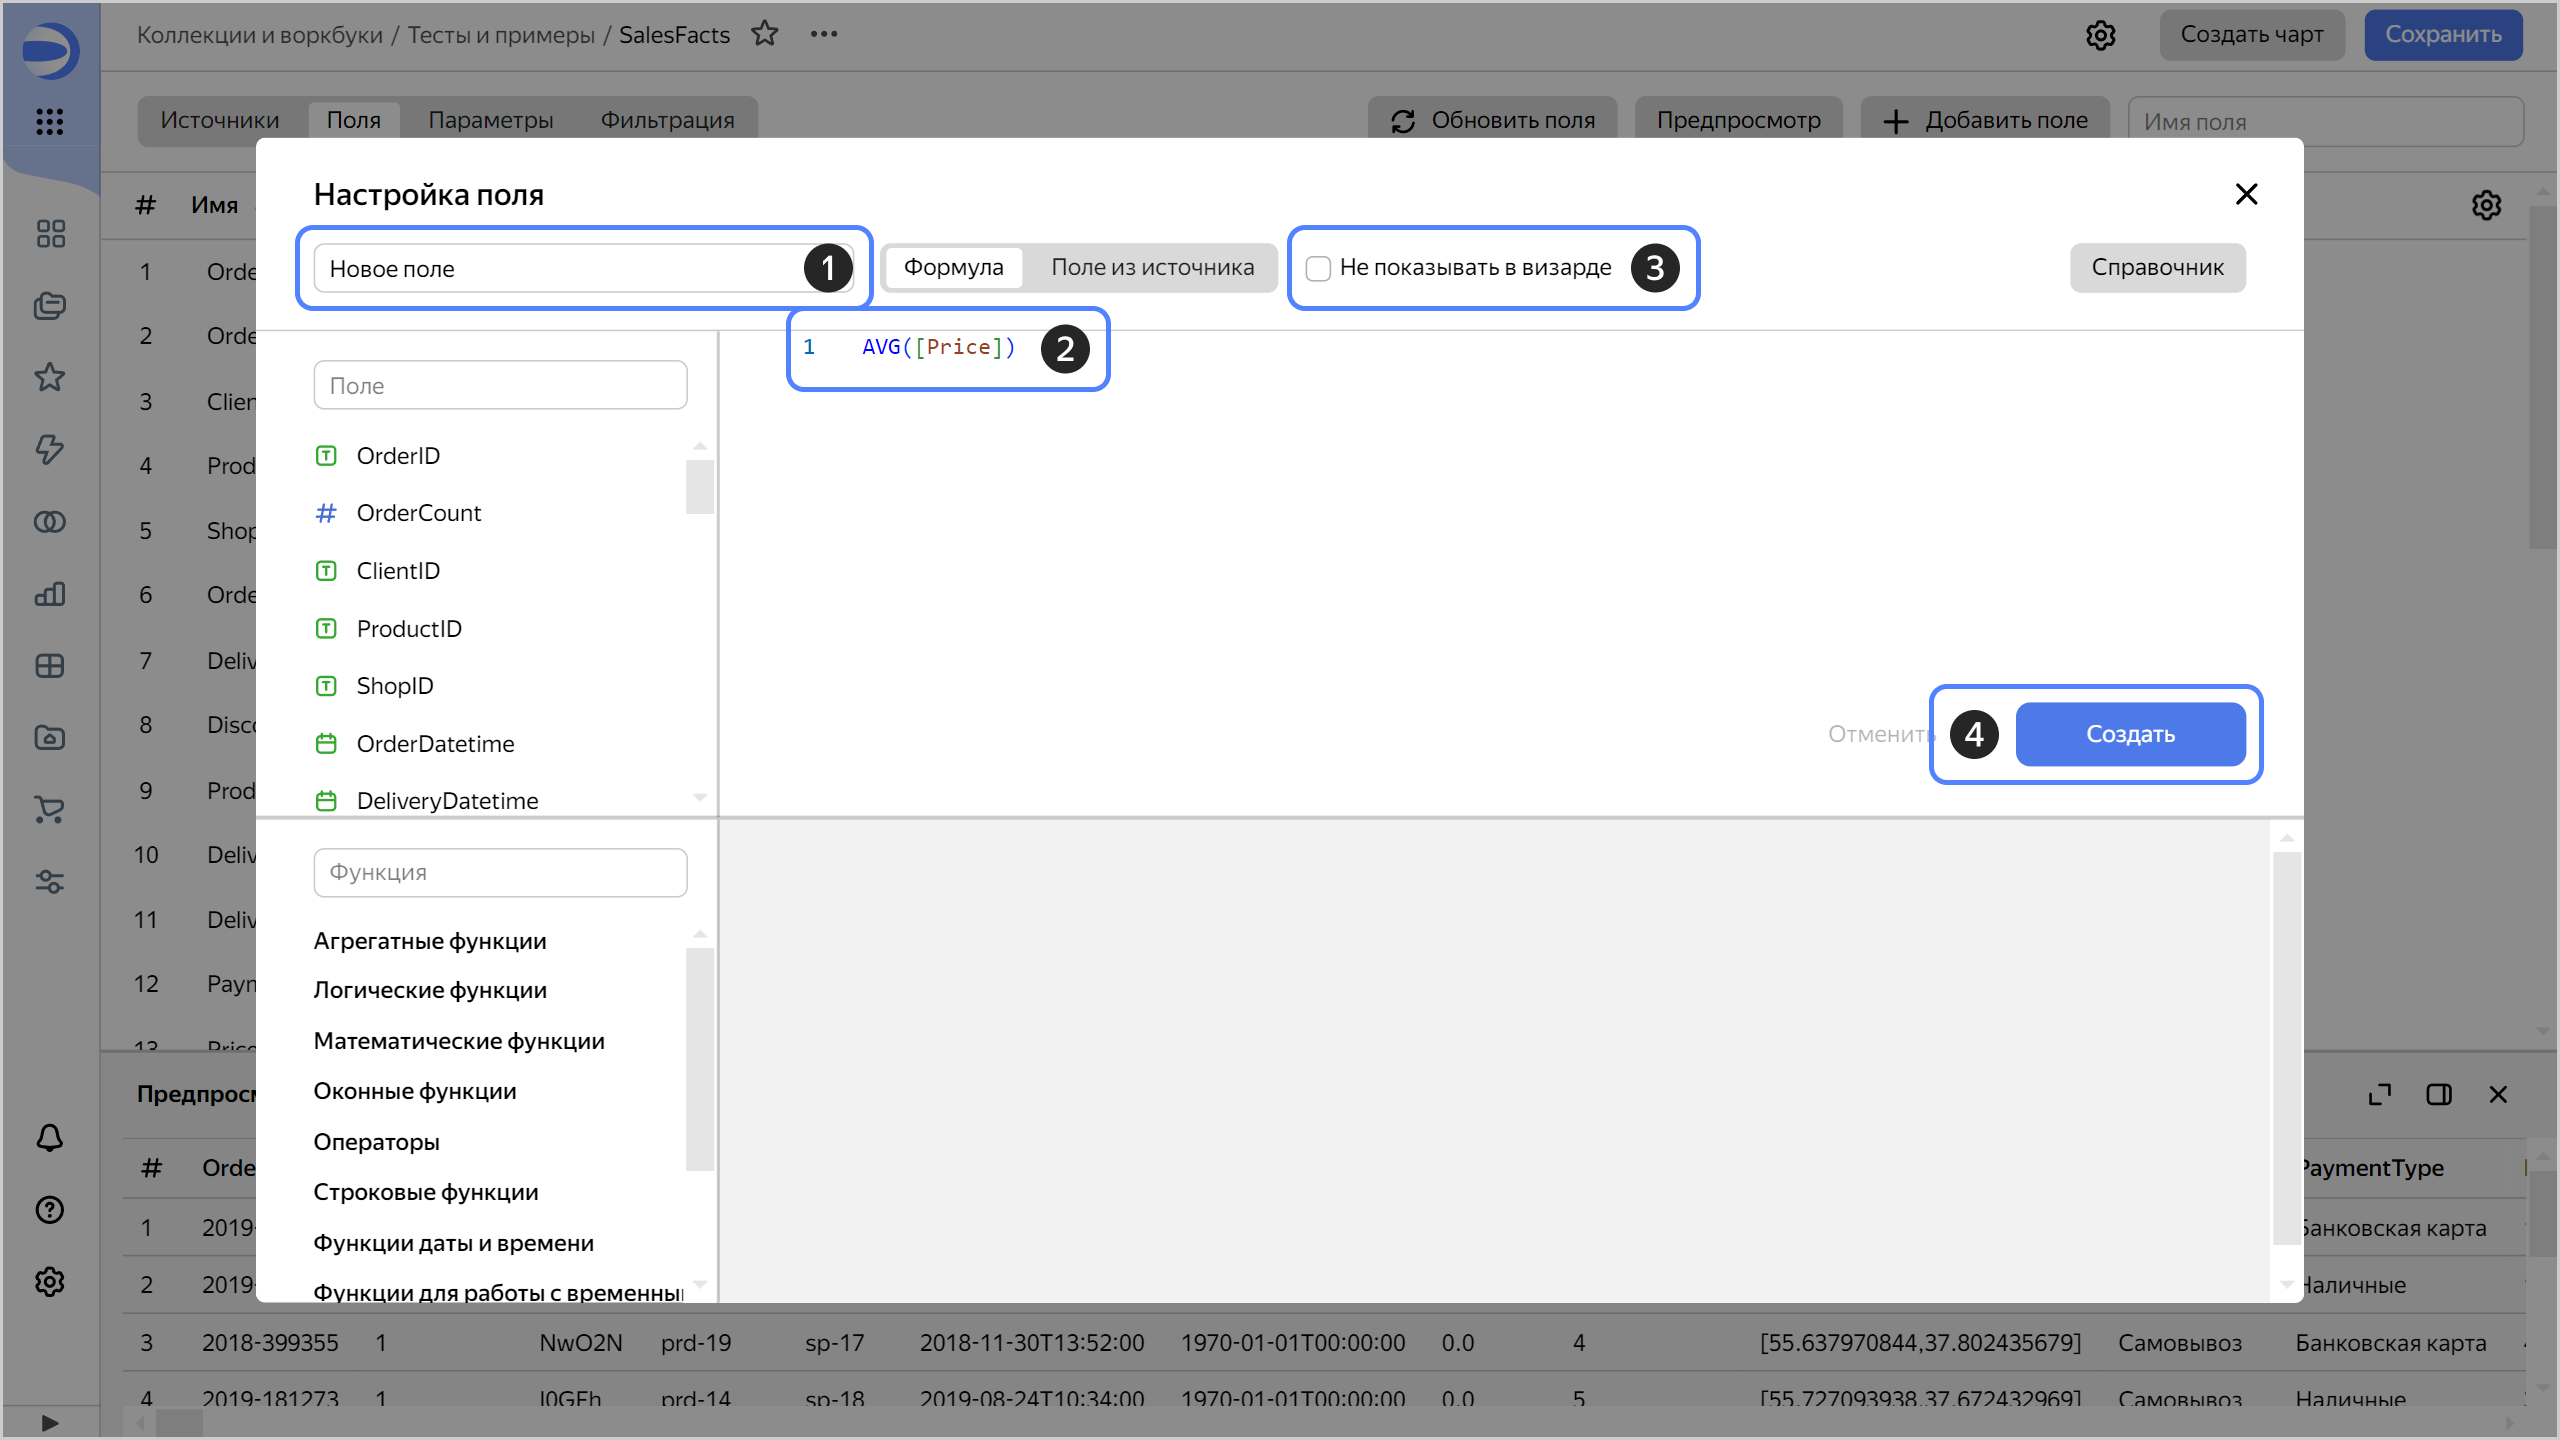Open the Collections section in the sidebar
Image resolution: width=2560 pixels, height=1440 pixels.
click(x=50, y=306)
